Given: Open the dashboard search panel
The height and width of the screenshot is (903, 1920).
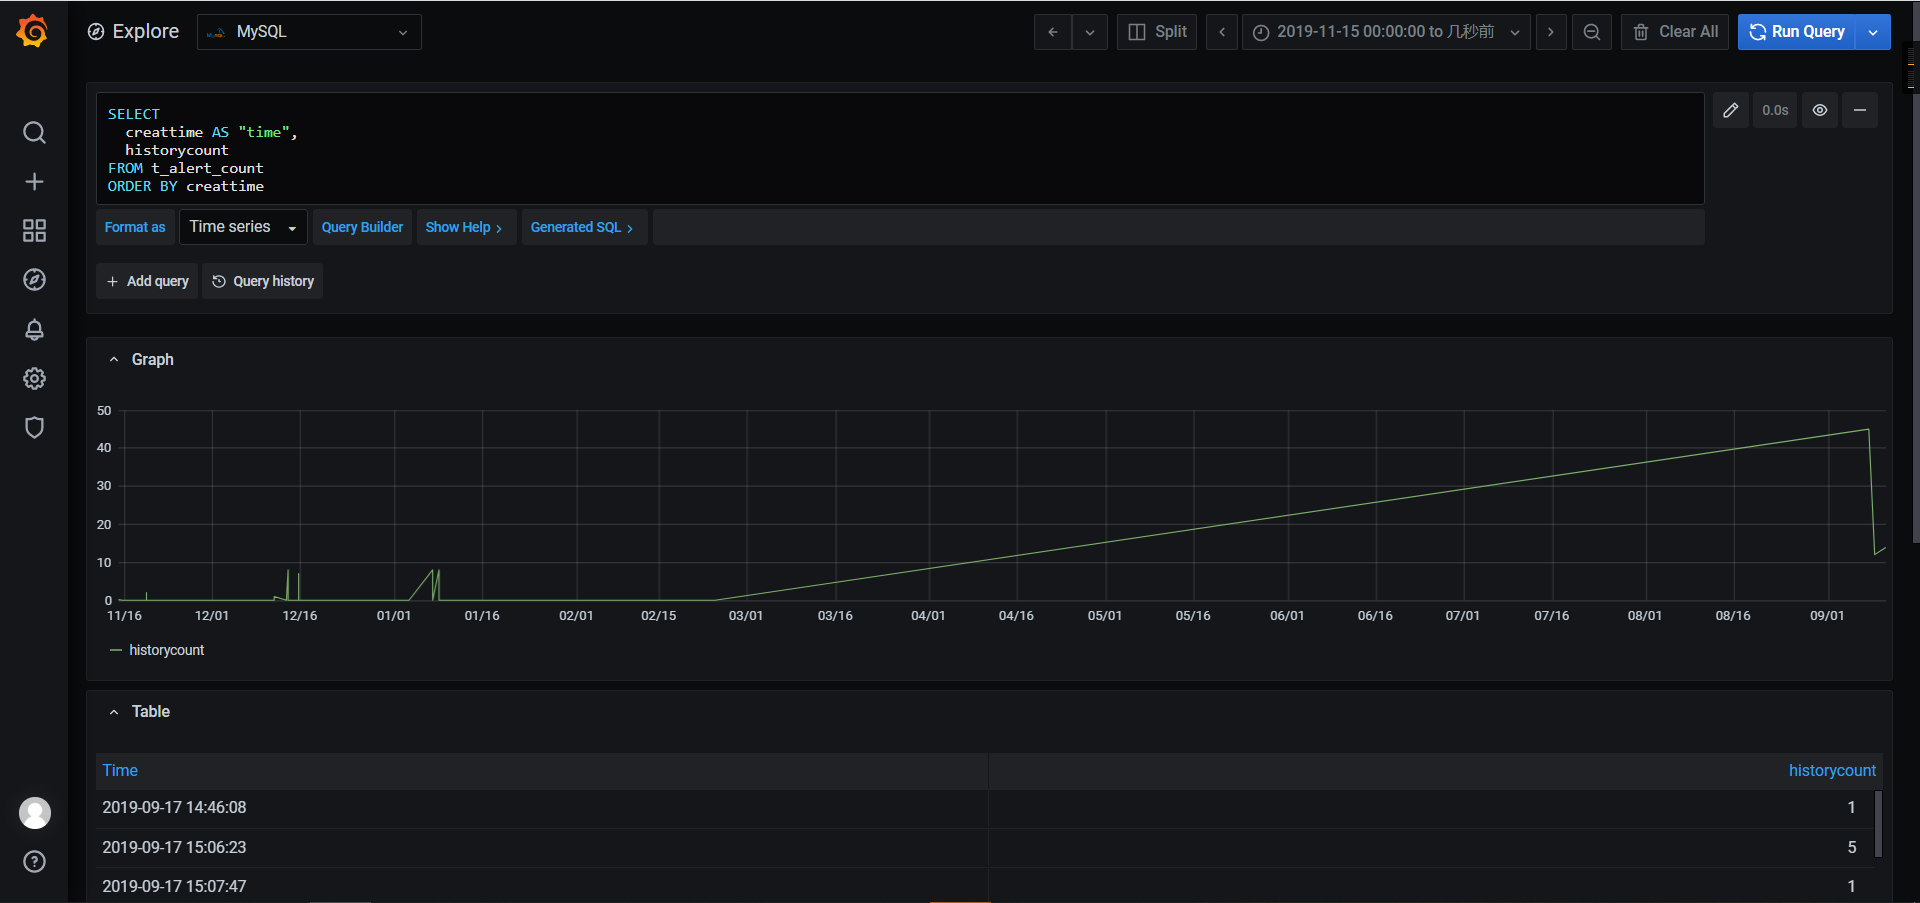Looking at the screenshot, I should coord(34,132).
